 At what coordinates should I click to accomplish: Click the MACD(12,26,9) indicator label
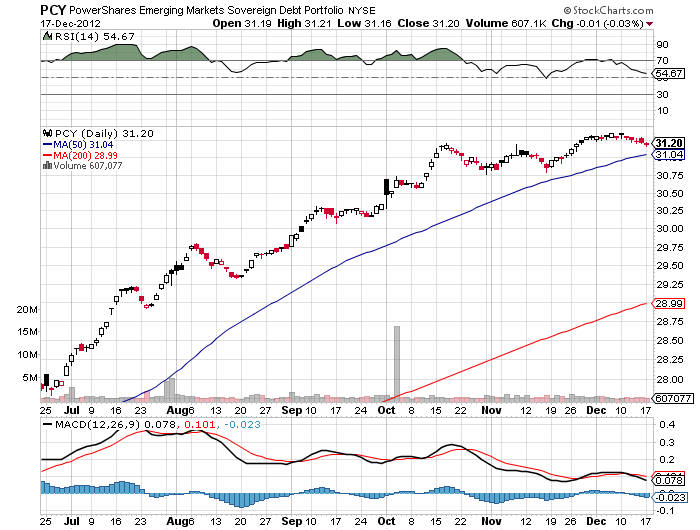tap(97, 424)
